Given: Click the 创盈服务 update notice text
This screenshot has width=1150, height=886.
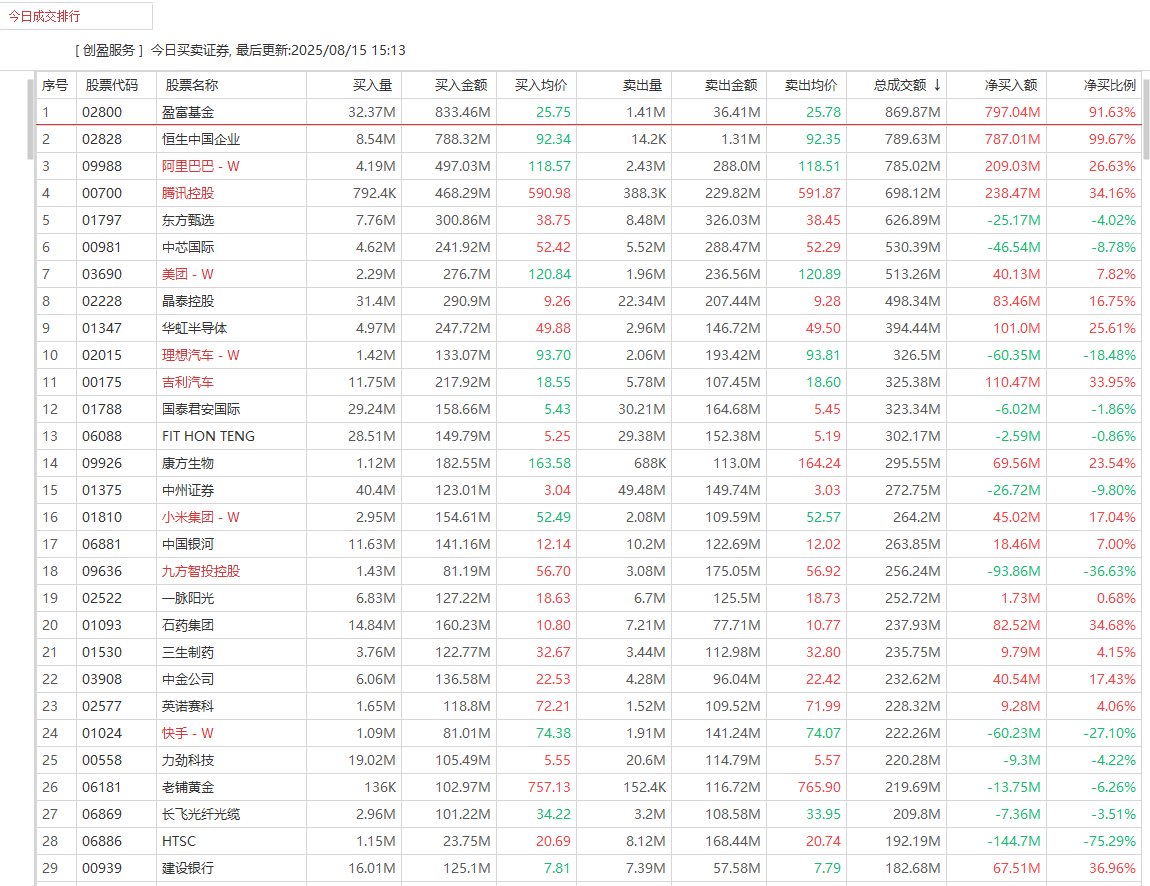Looking at the screenshot, I should tap(241, 51).
